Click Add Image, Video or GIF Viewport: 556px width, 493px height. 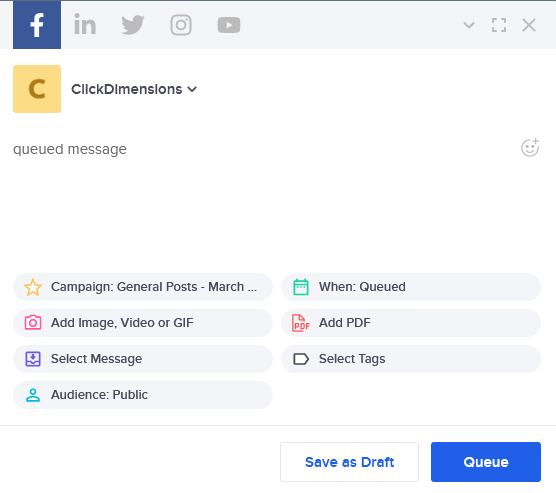pyautogui.click(x=143, y=323)
